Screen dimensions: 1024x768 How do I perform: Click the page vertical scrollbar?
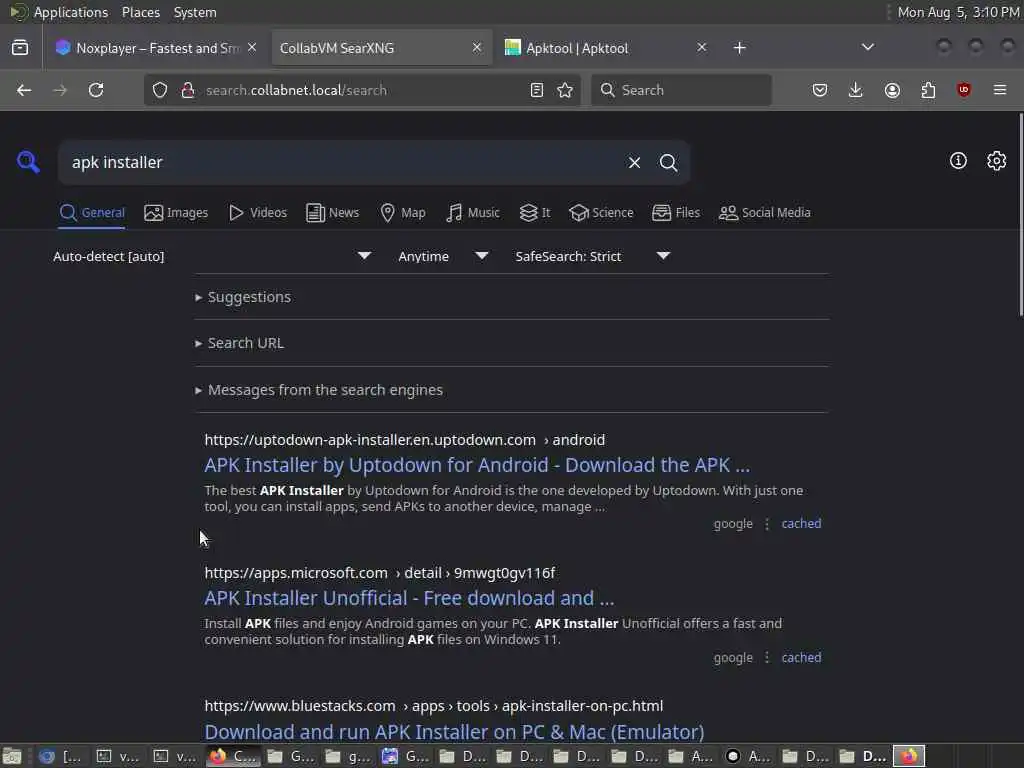click(1020, 216)
